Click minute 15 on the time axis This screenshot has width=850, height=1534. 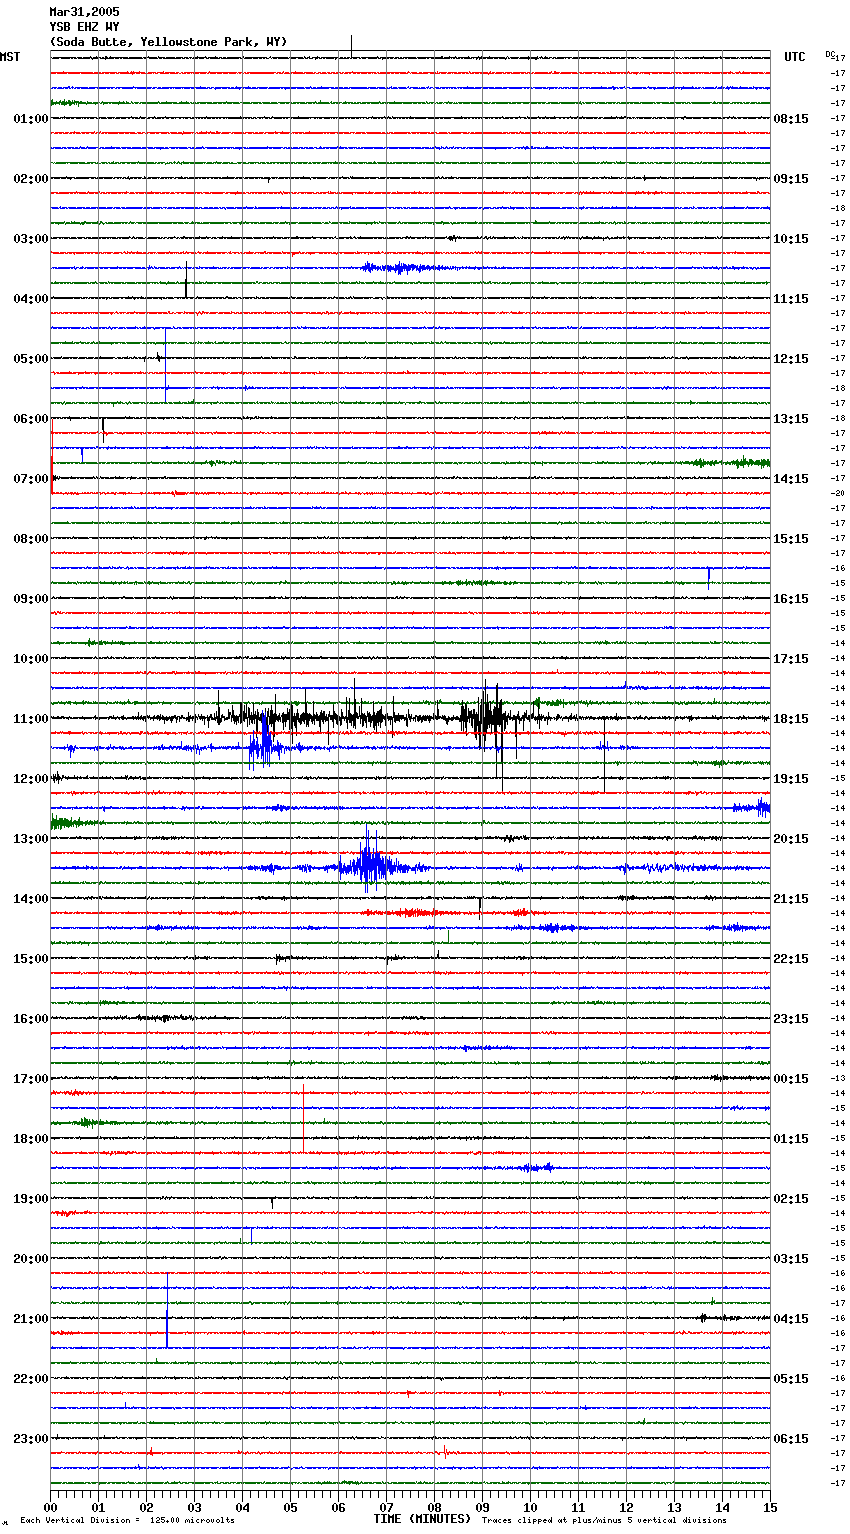770,1507
